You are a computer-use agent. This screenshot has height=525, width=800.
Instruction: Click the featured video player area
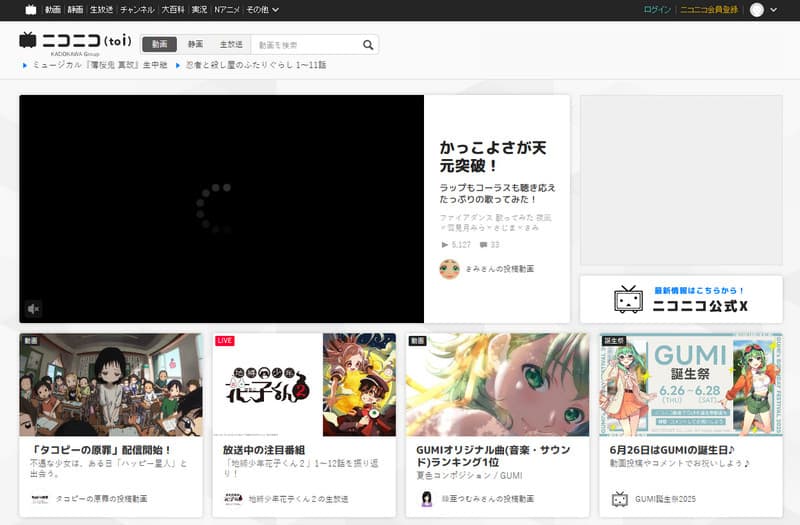point(221,209)
